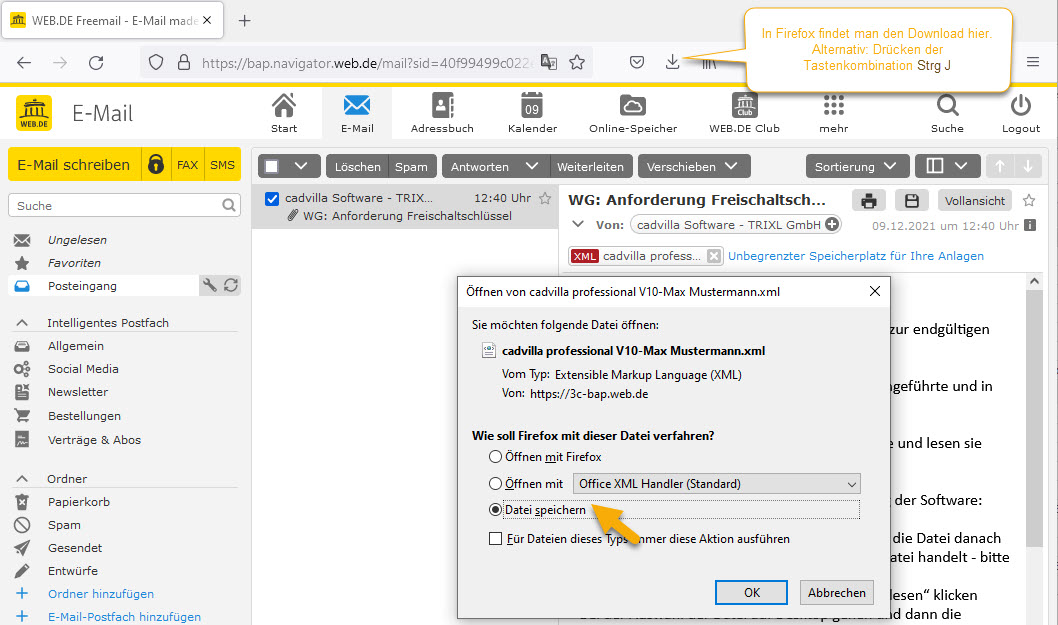Click the Adressbuch icon in navigation
This screenshot has width=1058, height=625.
pos(442,106)
